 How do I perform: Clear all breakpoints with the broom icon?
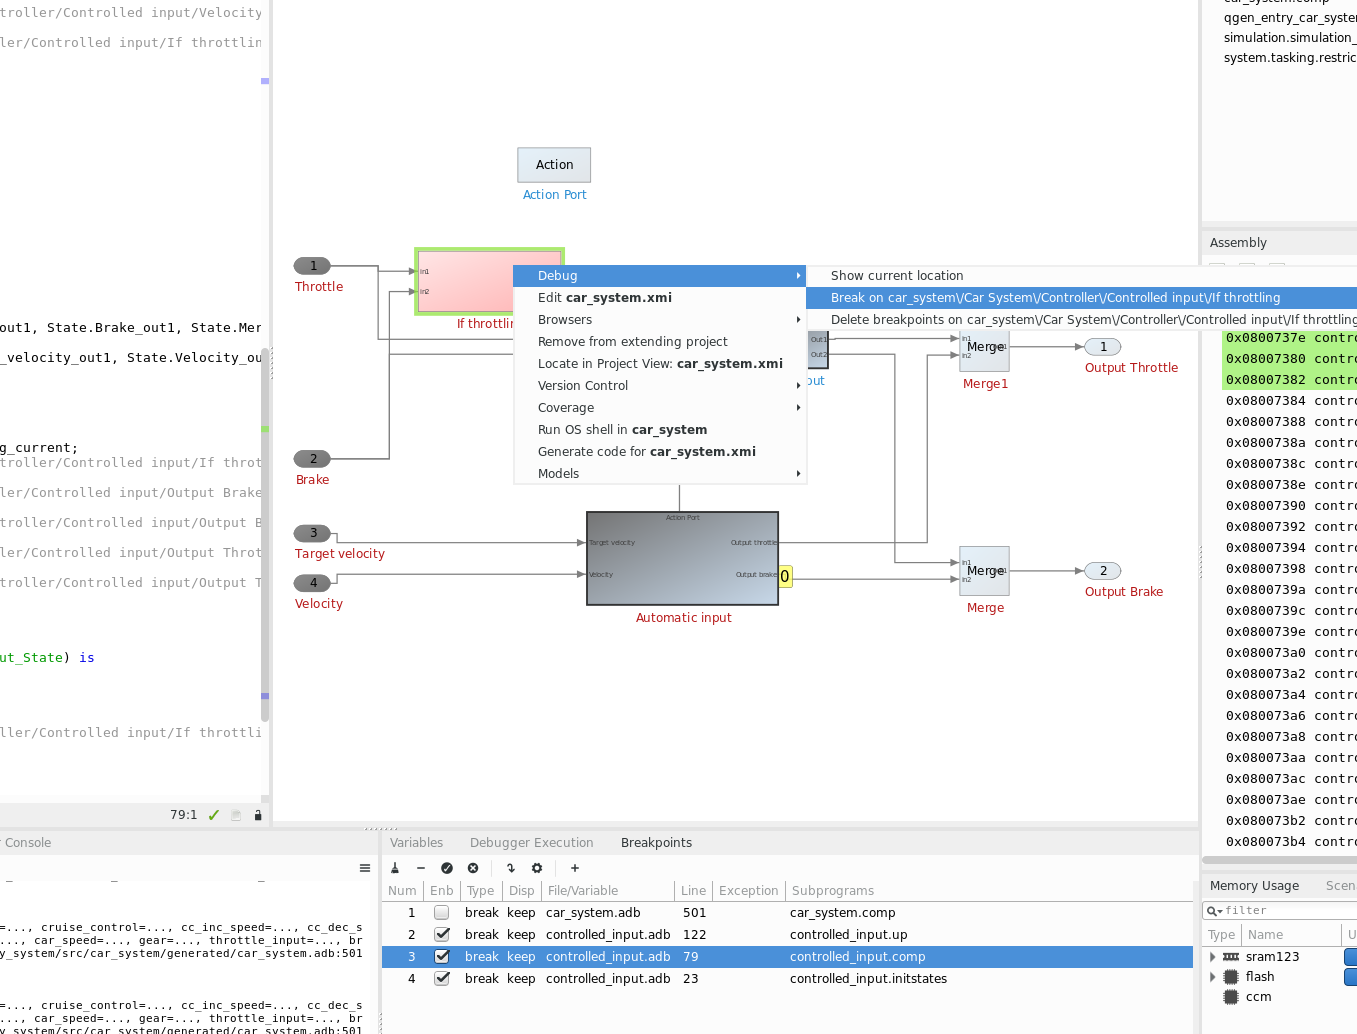(395, 868)
